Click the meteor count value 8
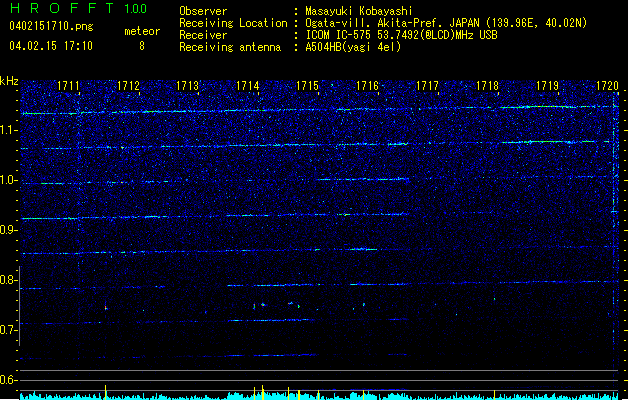Screen dimensions: 629x400 tap(142, 46)
